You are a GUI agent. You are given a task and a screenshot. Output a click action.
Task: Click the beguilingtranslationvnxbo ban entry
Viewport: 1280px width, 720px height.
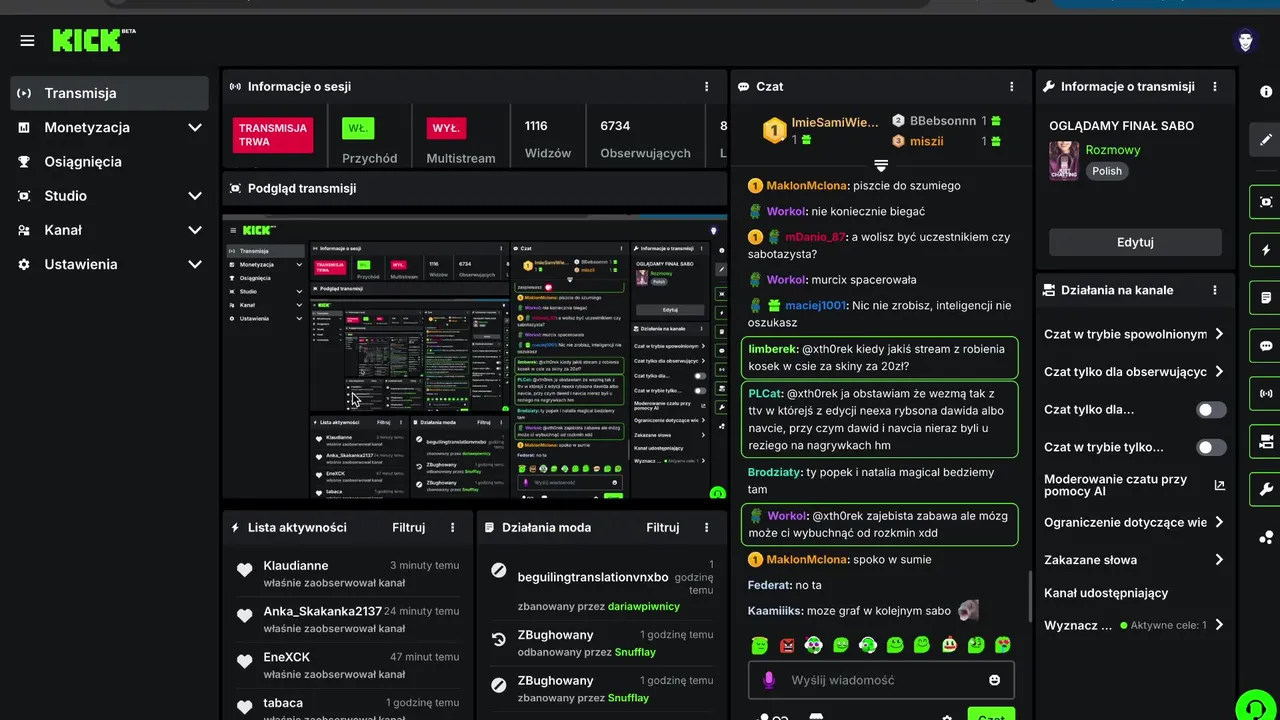602,584
